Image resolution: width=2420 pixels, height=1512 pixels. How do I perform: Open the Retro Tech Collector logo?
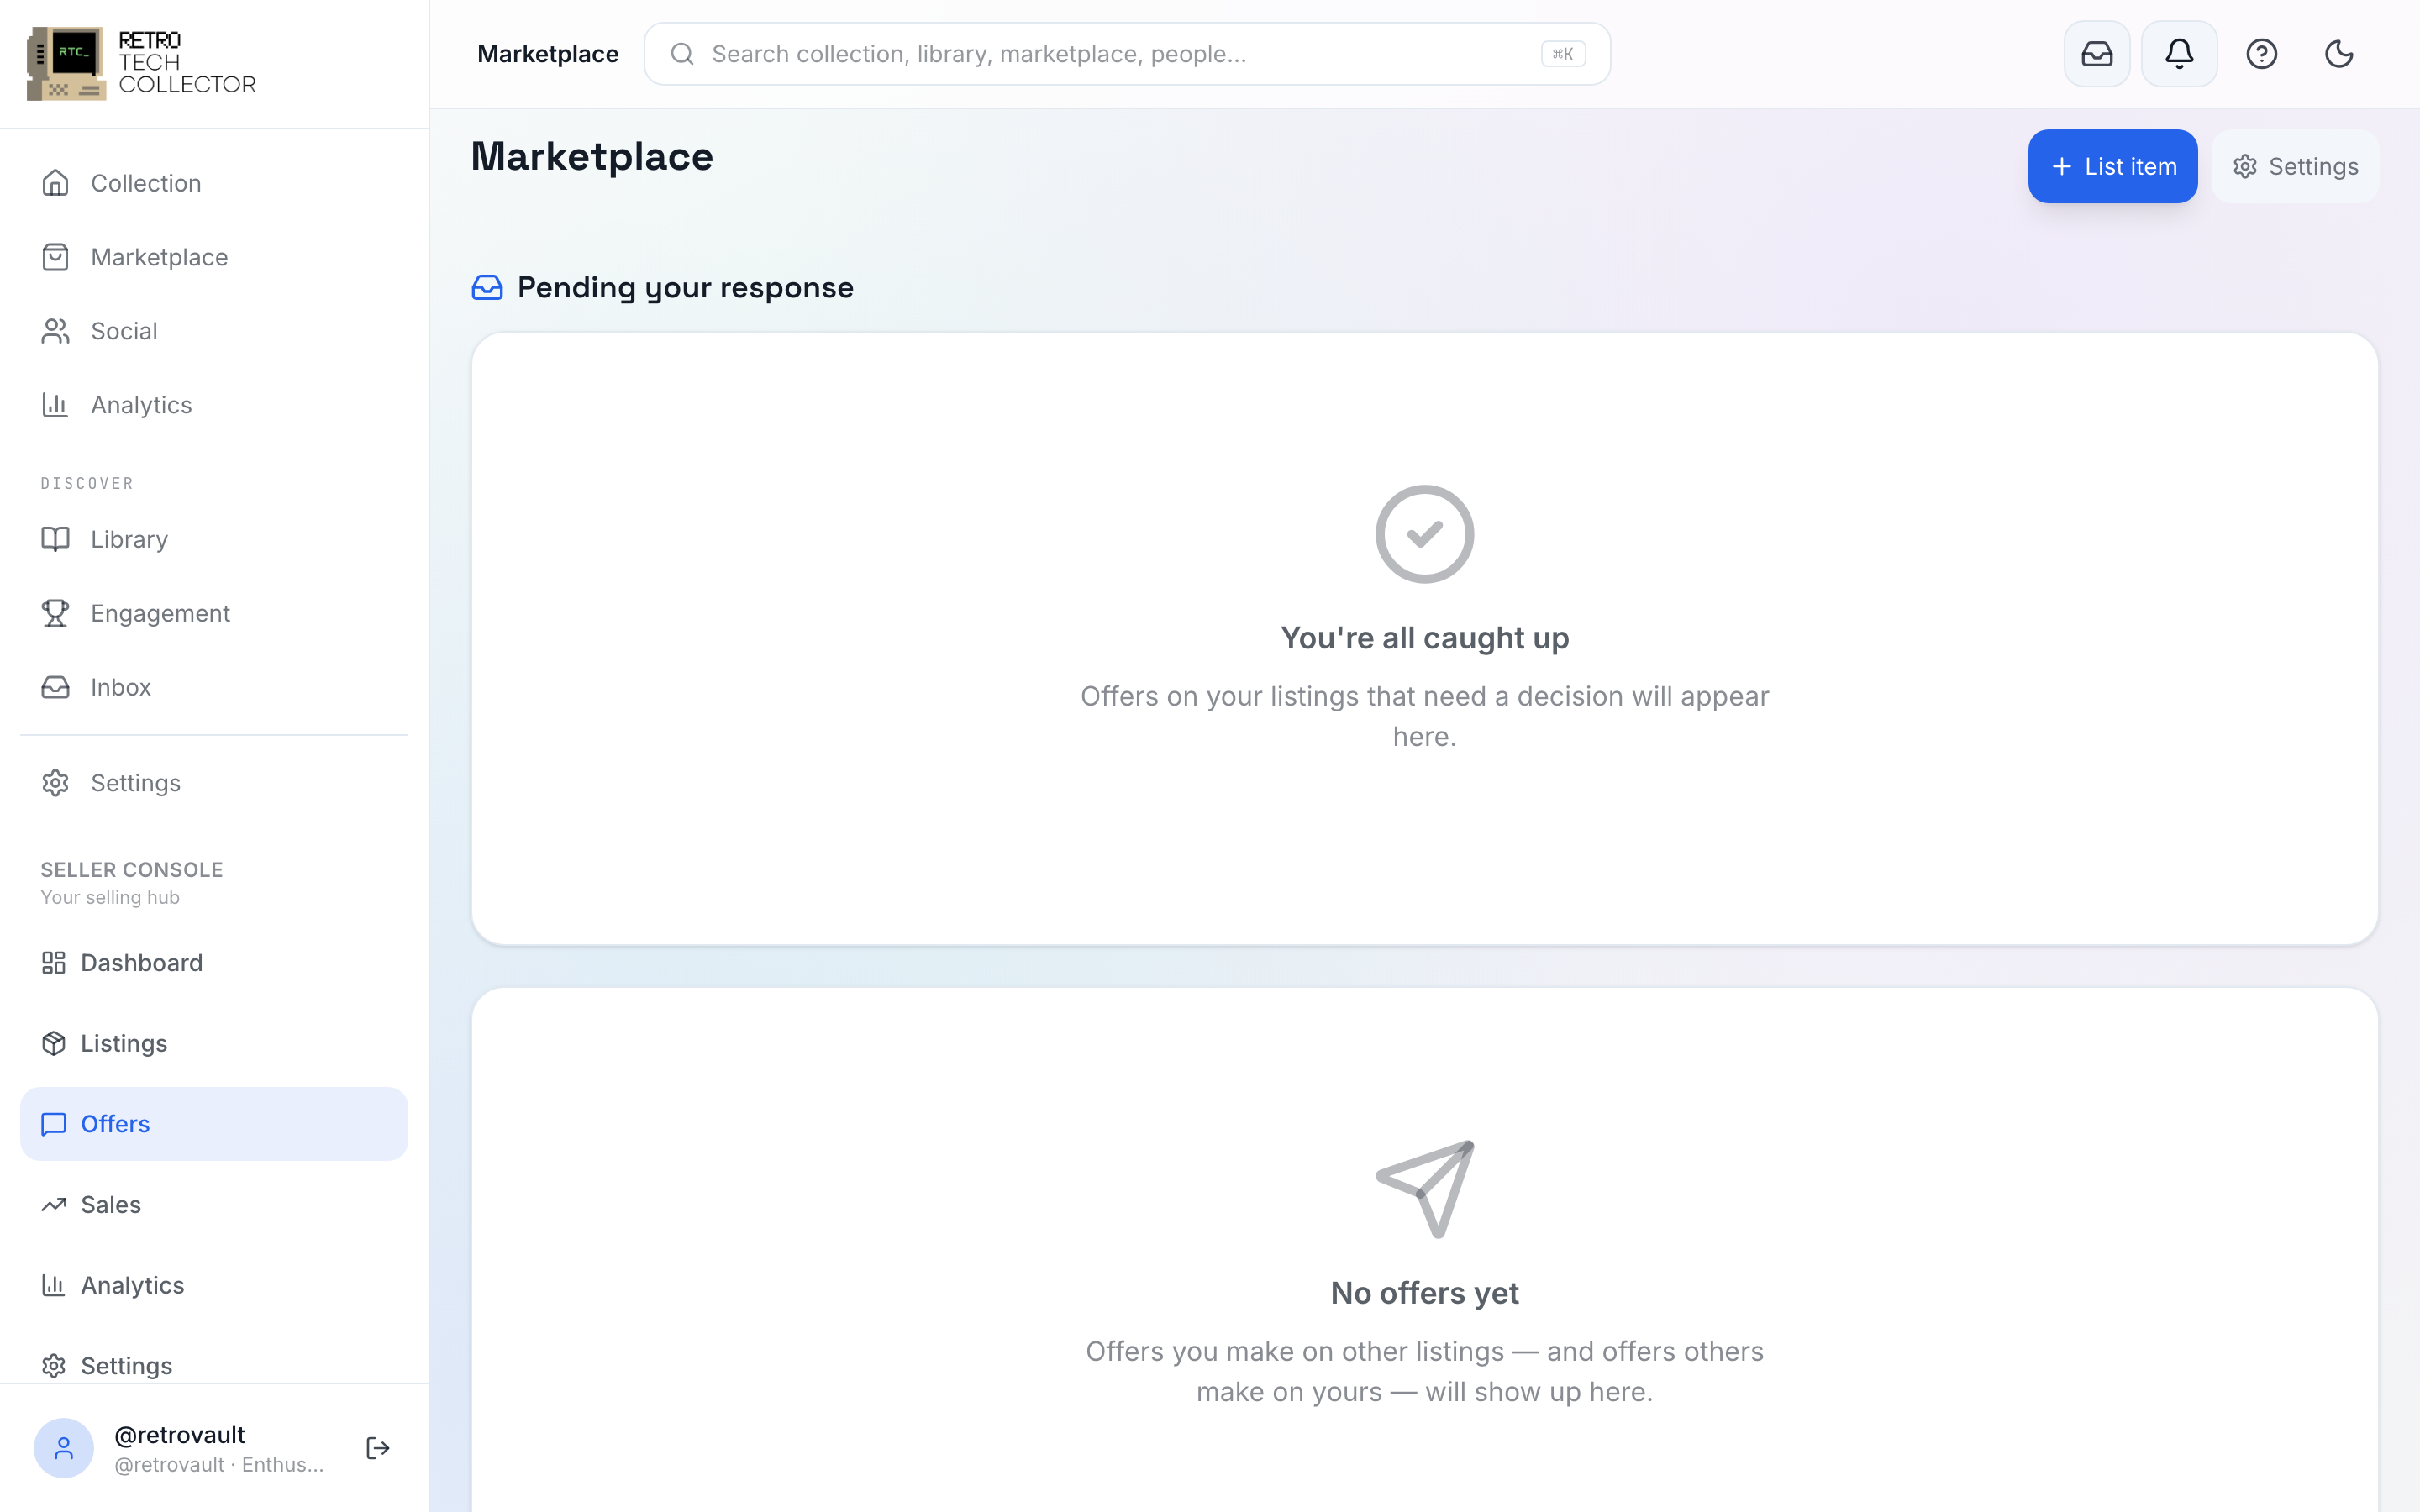tap(141, 63)
